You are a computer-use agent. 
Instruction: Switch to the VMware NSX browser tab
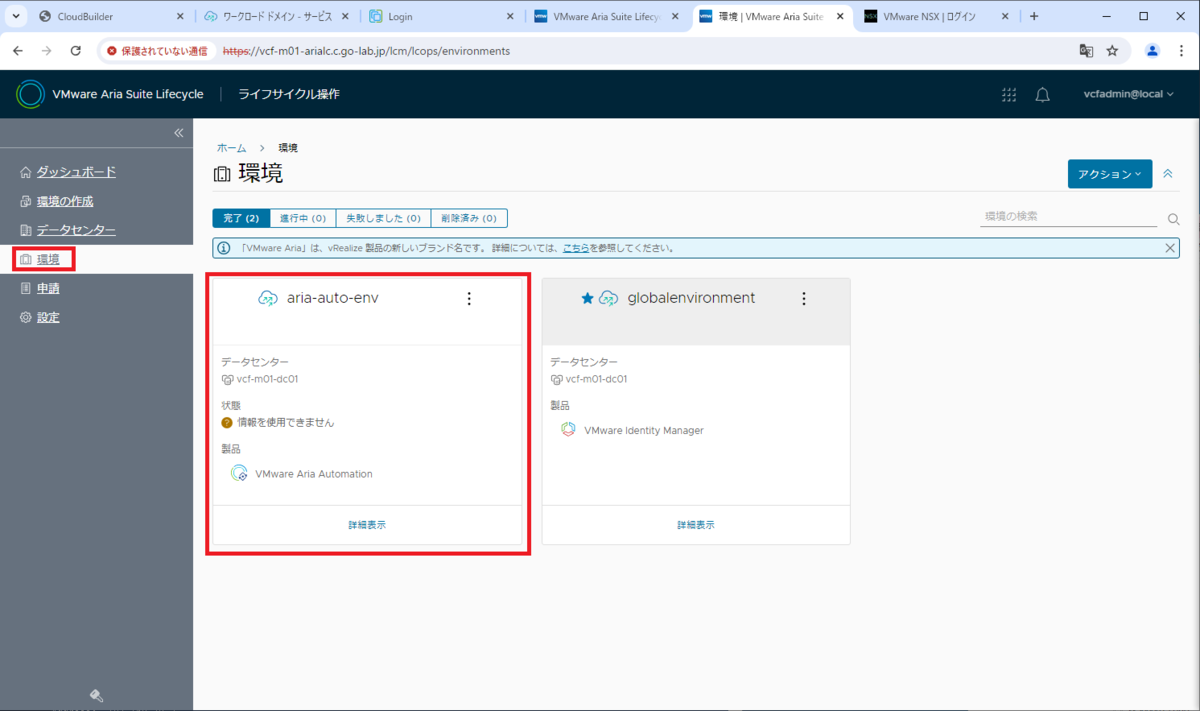coord(935,17)
